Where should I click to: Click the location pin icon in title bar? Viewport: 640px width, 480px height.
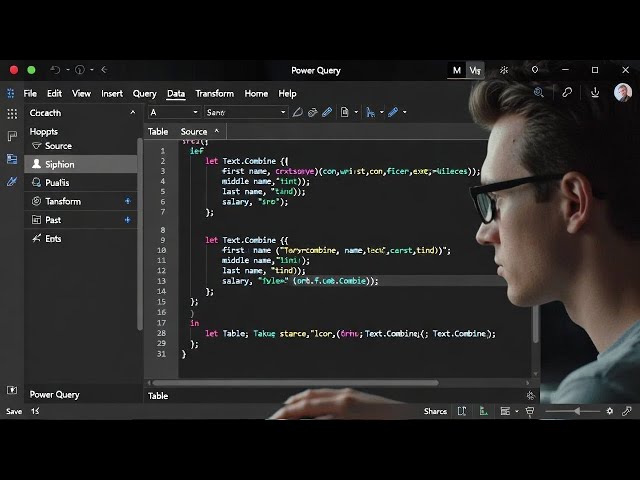coord(535,70)
